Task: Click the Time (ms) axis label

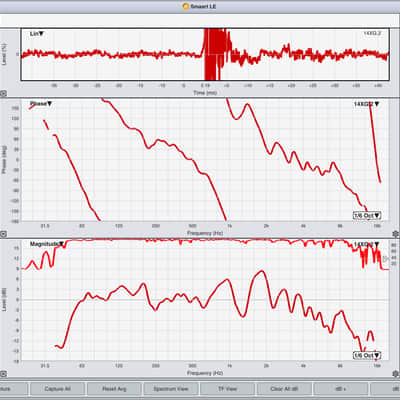Action: [205, 93]
